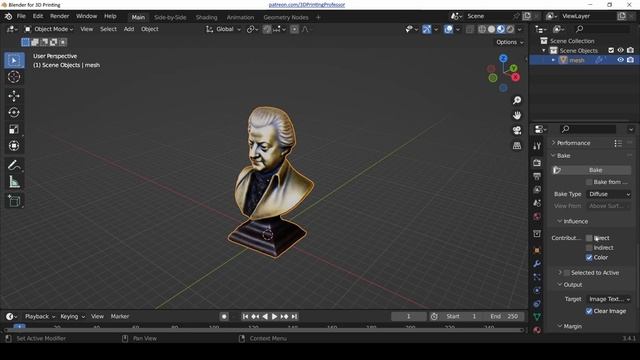Open the Particles properties tab
The height and width of the screenshot is (360, 640).
click(x=537, y=277)
